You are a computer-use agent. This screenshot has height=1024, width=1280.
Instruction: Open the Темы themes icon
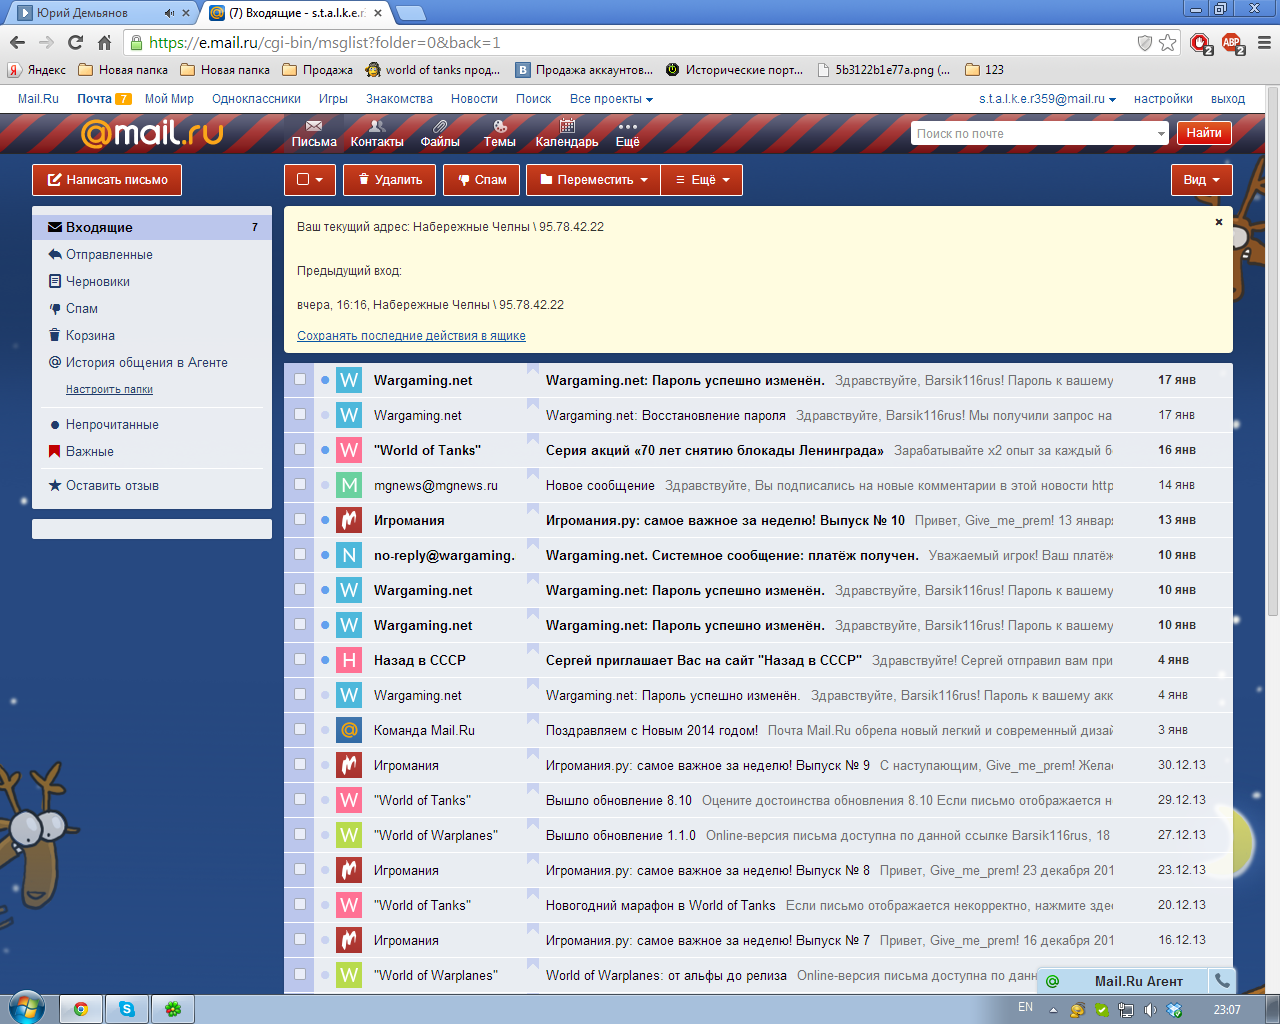point(500,126)
